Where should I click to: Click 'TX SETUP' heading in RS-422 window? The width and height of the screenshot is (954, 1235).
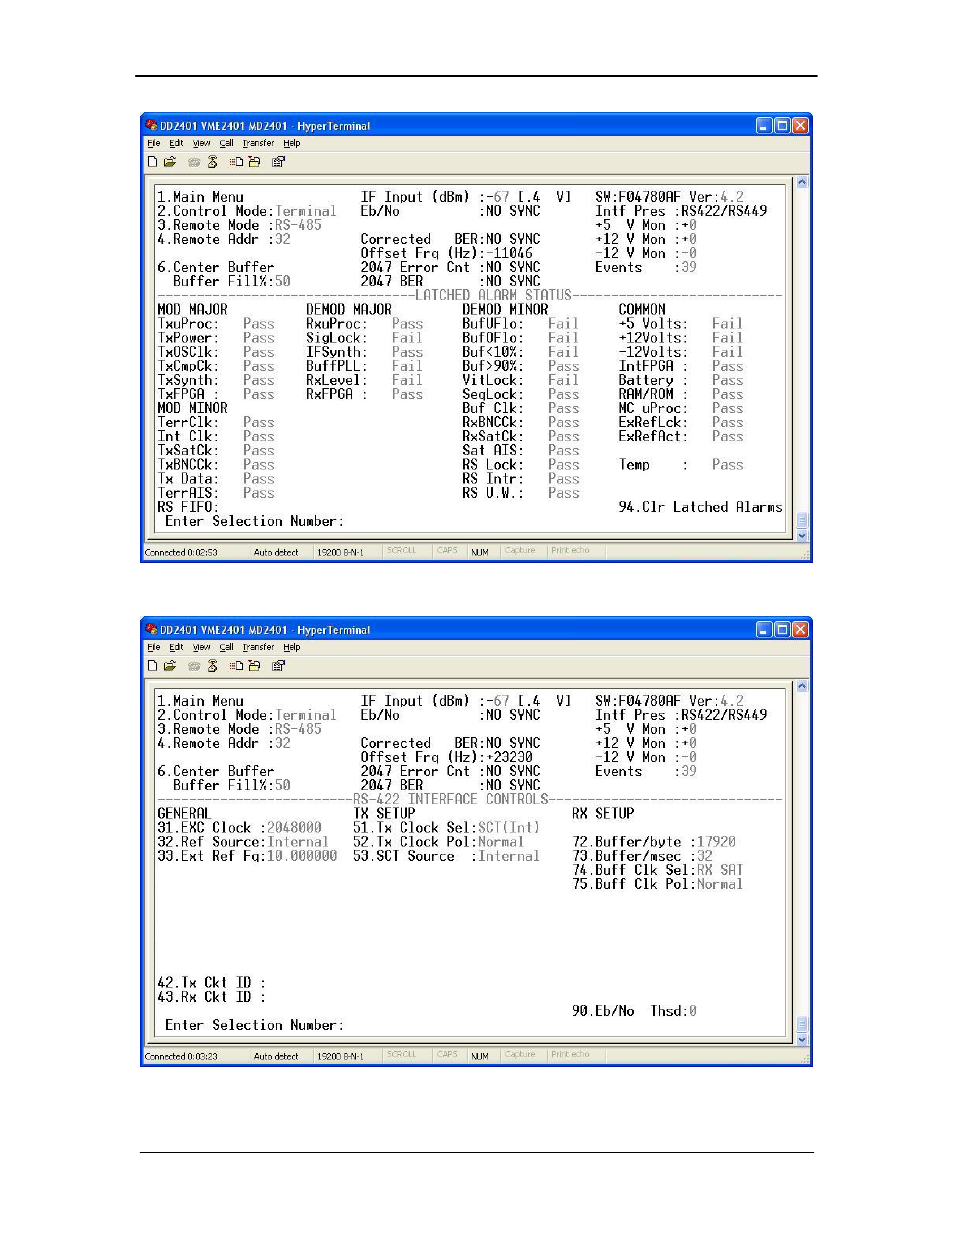click(x=384, y=813)
